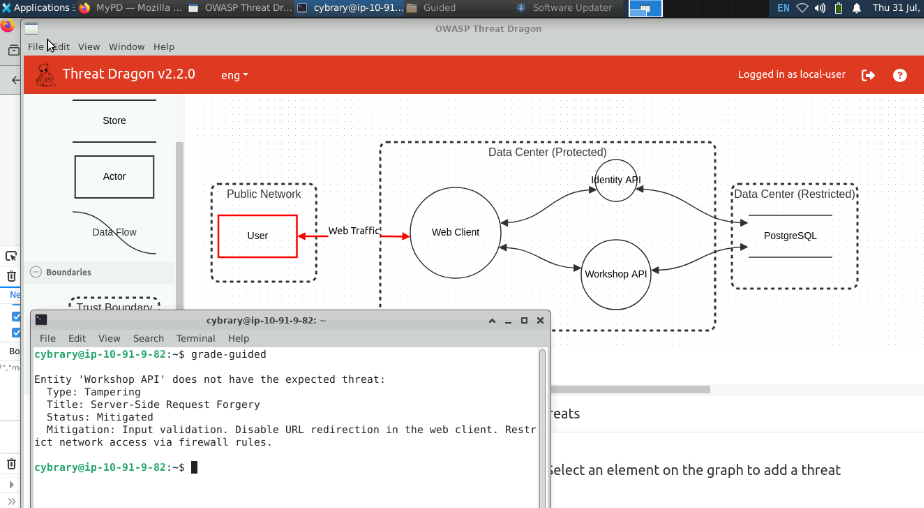Click the volume icon in system tray

[821, 8]
